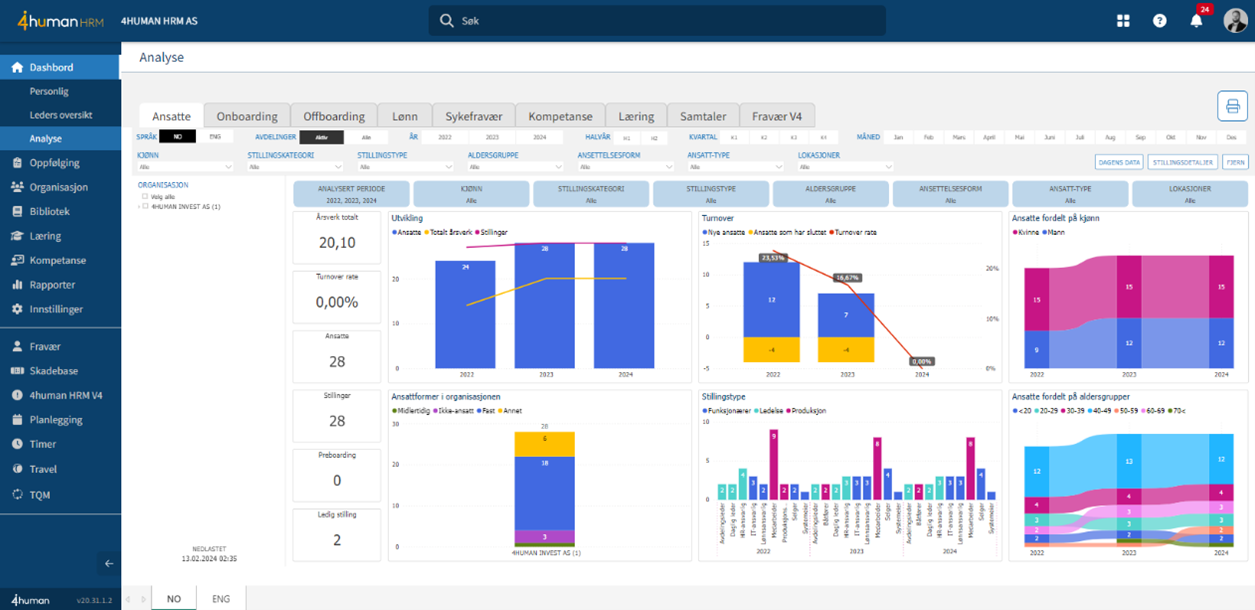
Task: Expand the Aldersgruppe dropdown
Action: [515, 167]
